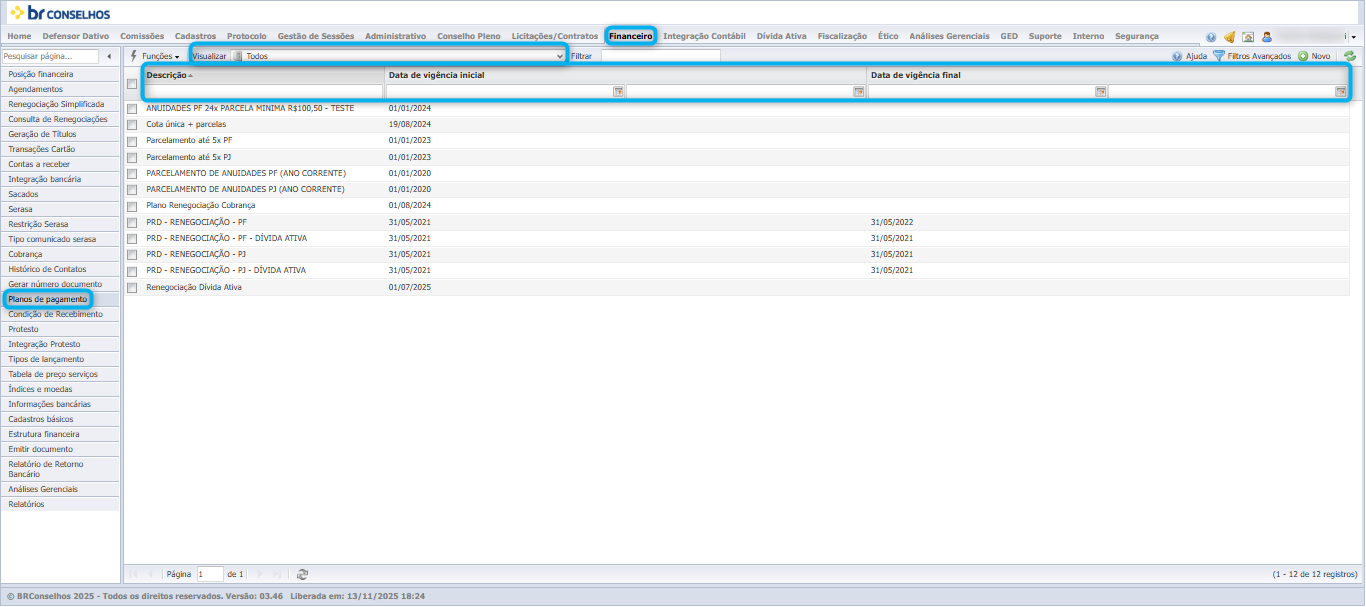Click the Filtros Avançados funnel button
Viewport: 1366px width, 607px height.
tap(1252, 57)
